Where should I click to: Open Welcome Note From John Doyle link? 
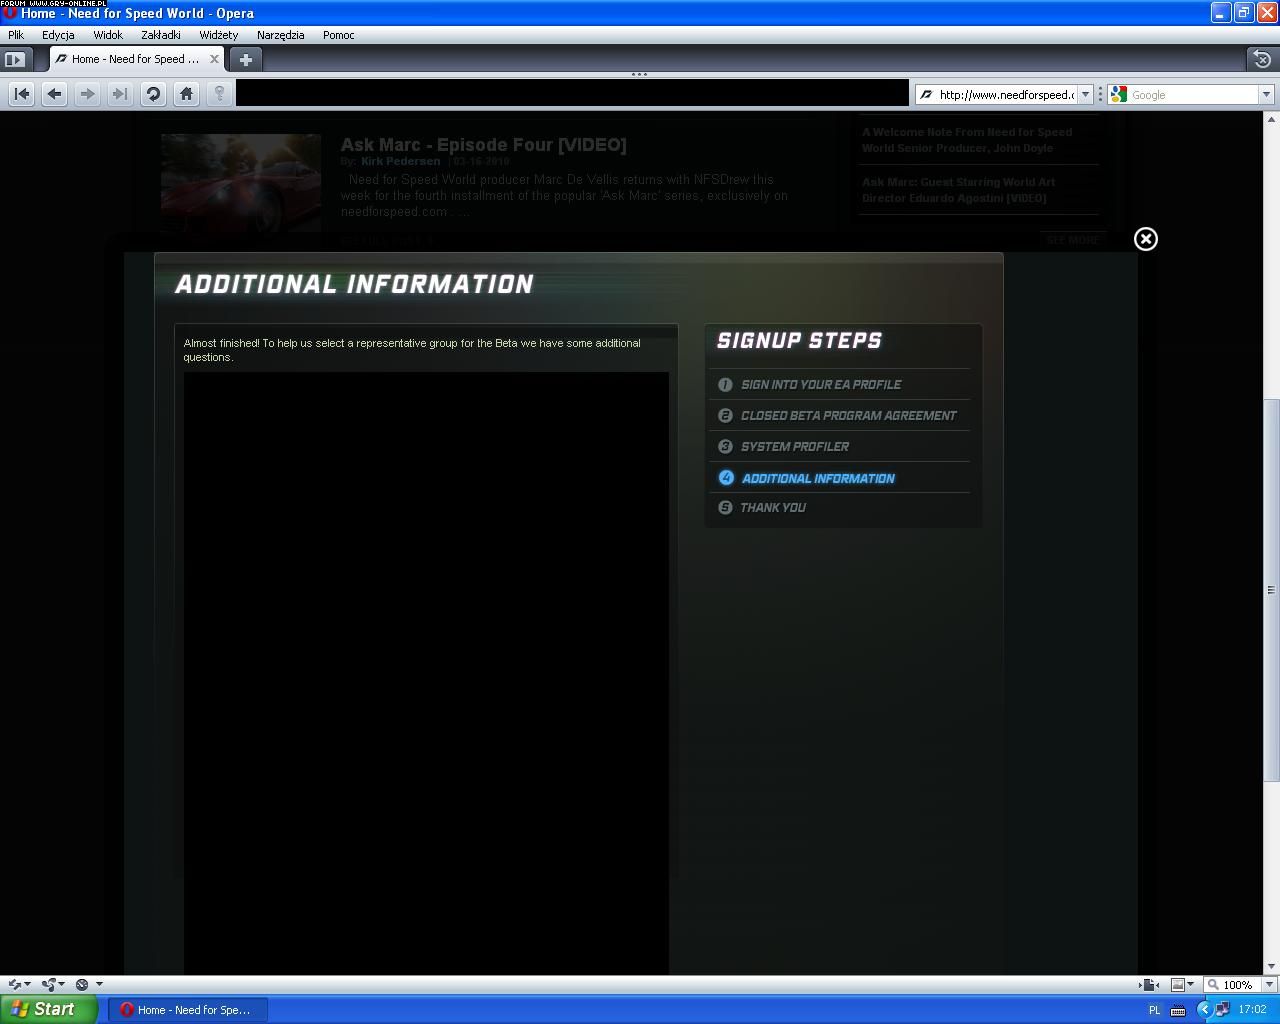click(967, 140)
